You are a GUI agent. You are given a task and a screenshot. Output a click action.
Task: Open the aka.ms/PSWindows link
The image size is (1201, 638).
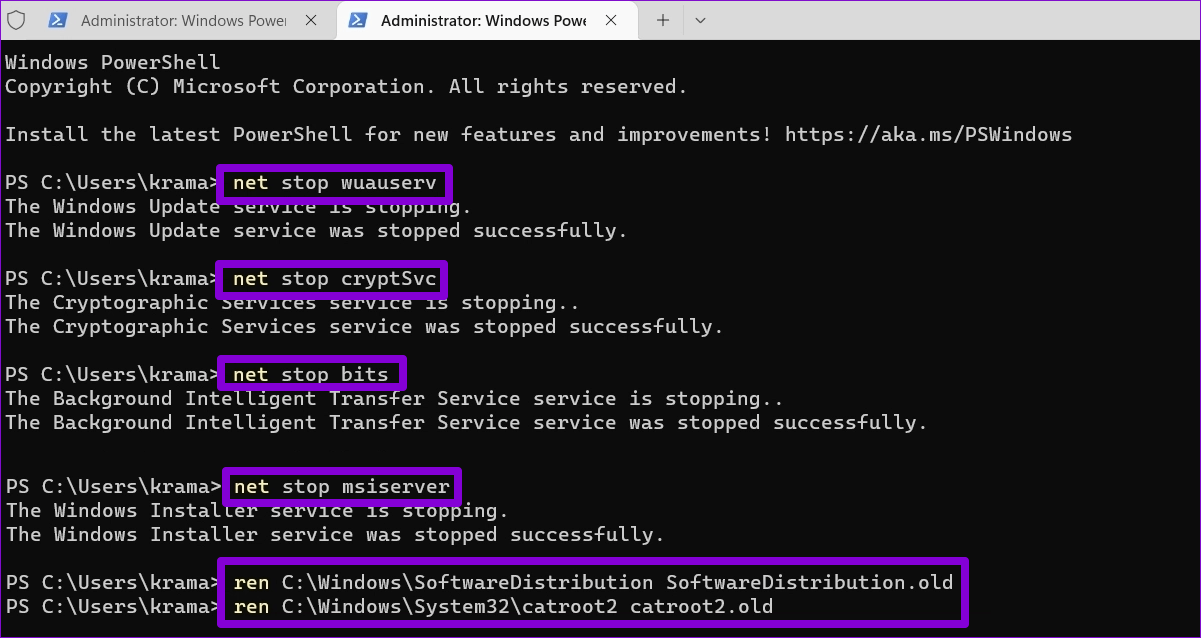click(x=928, y=134)
